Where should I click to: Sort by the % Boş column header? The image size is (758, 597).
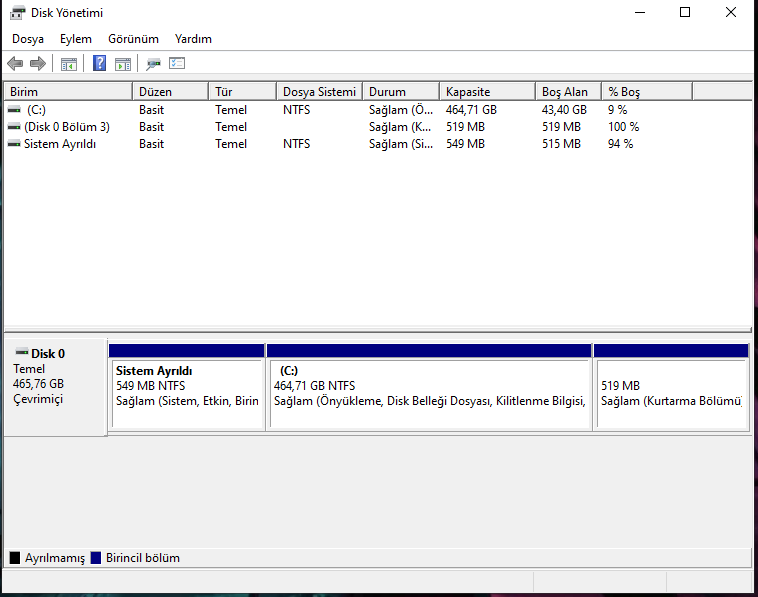(x=647, y=91)
